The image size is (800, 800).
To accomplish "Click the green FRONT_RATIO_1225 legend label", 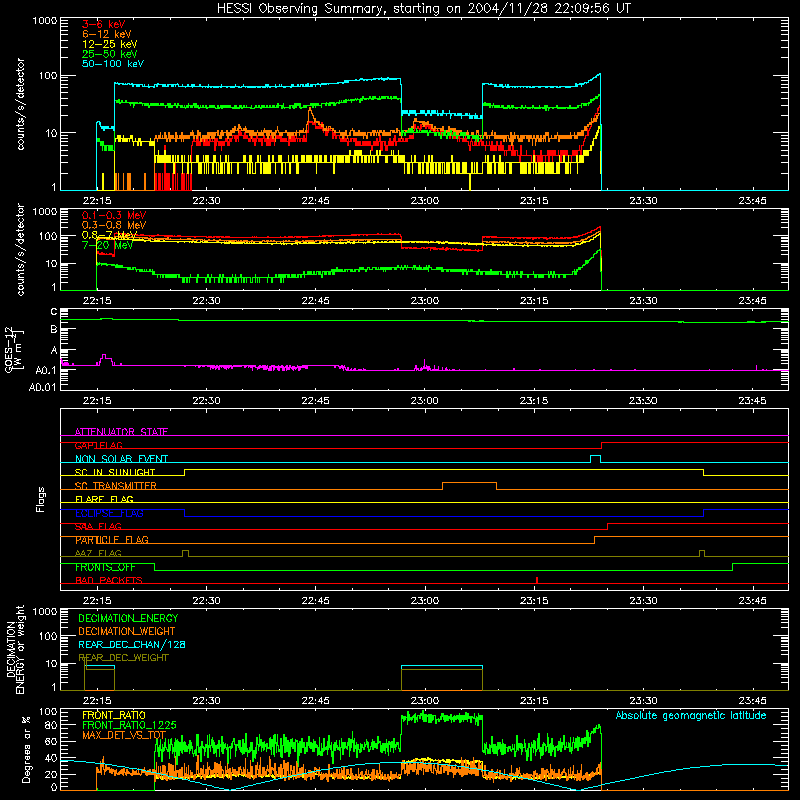I will point(129,726).
